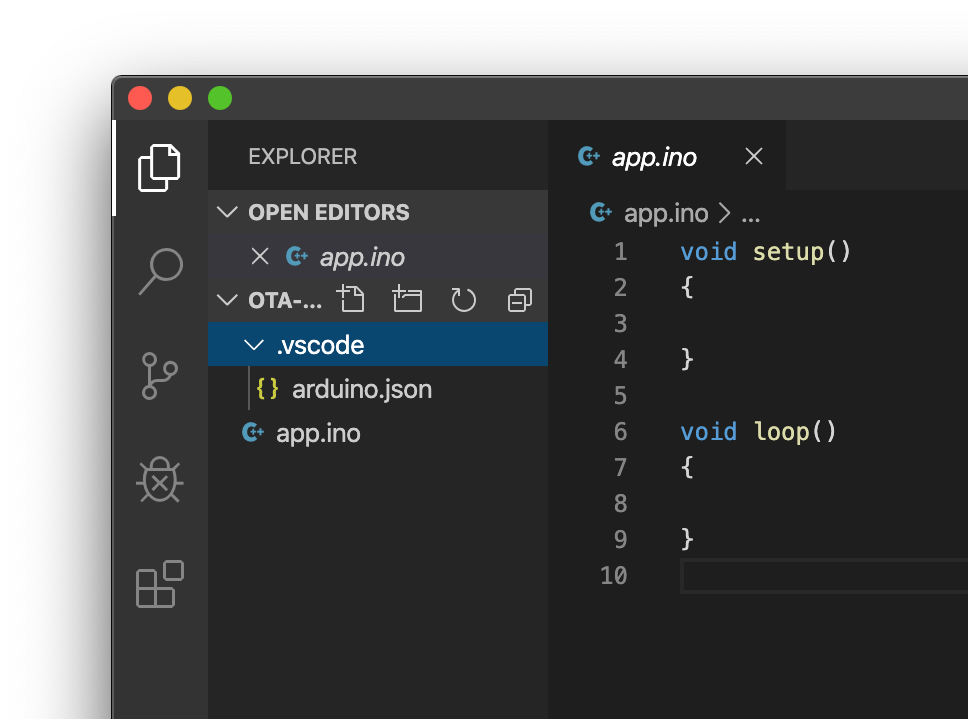Image resolution: width=968 pixels, height=719 pixels.
Task: Open the Search view in the activity bar
Action: point(160,271)
